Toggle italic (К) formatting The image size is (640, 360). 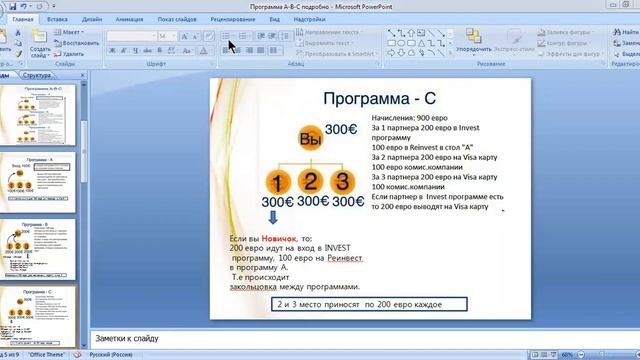124,51
